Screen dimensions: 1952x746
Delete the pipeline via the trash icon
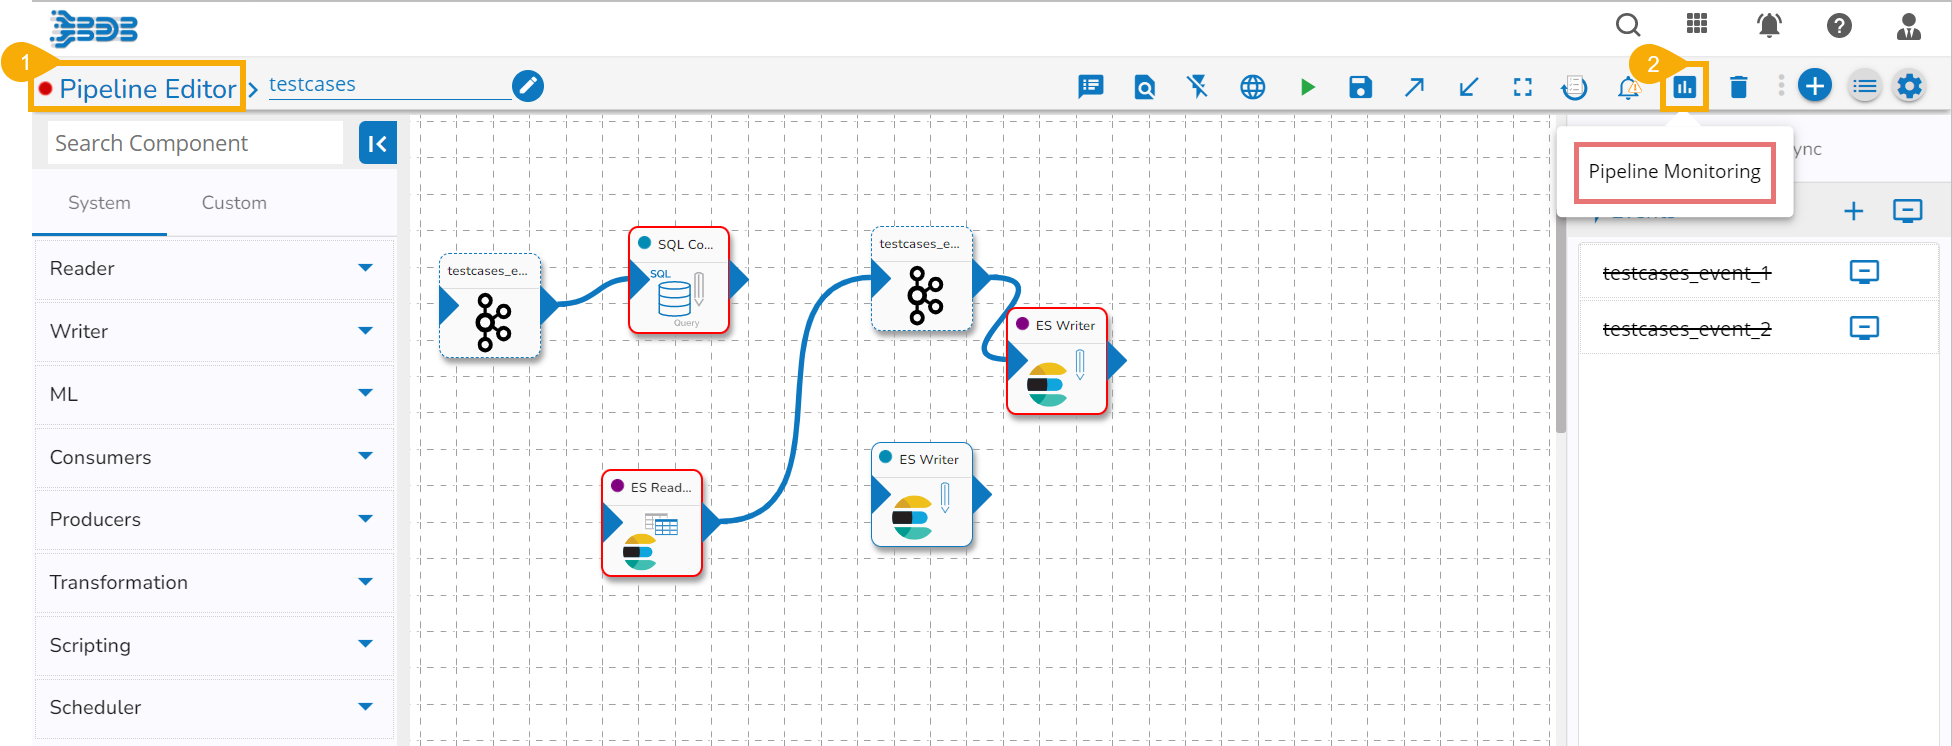pos(1738,88)
